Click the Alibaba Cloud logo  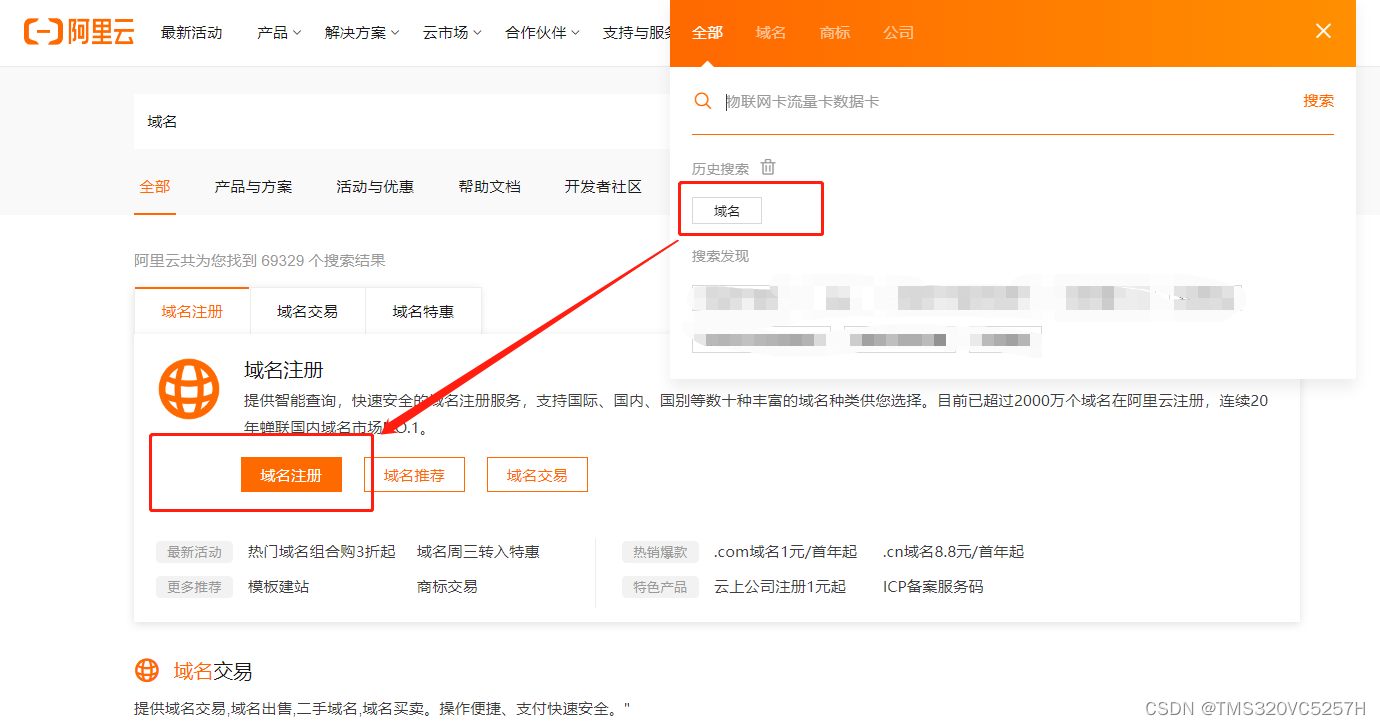click(x=79, y=32)
